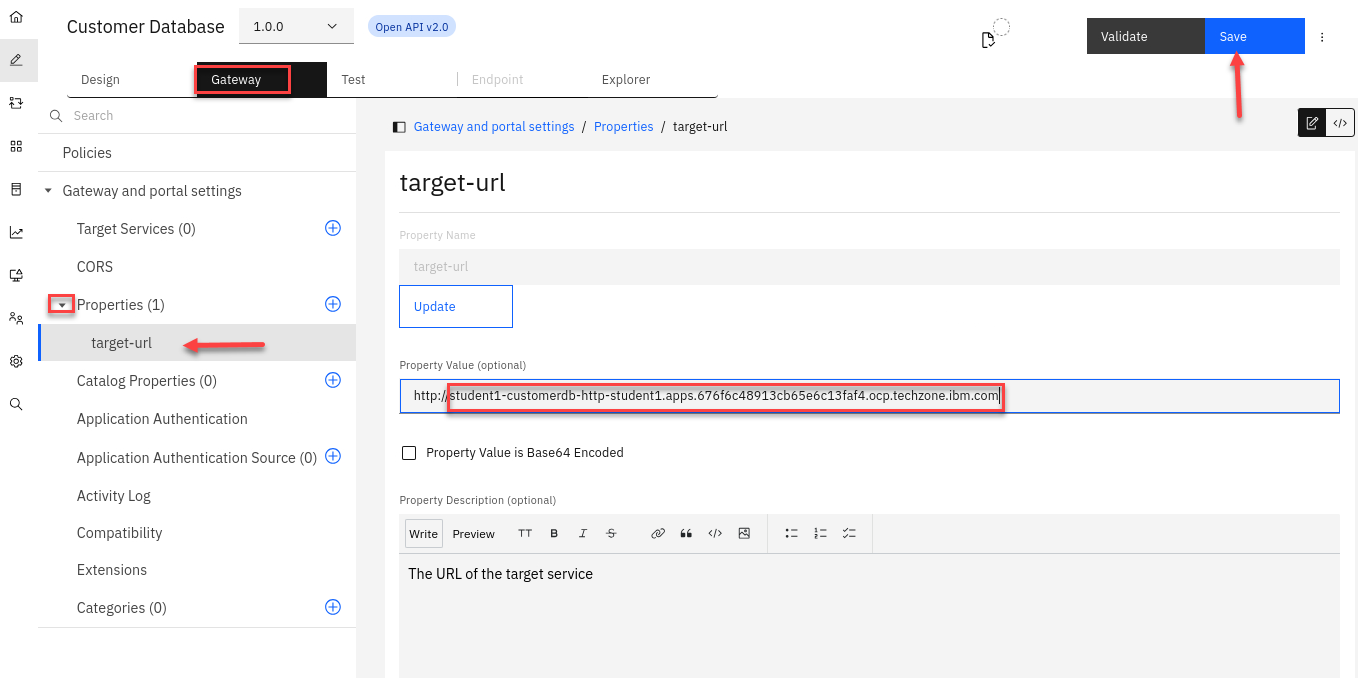
Task: Insert bulleted list in description editor
Action: pyautogui.click(x=791, y=533)
